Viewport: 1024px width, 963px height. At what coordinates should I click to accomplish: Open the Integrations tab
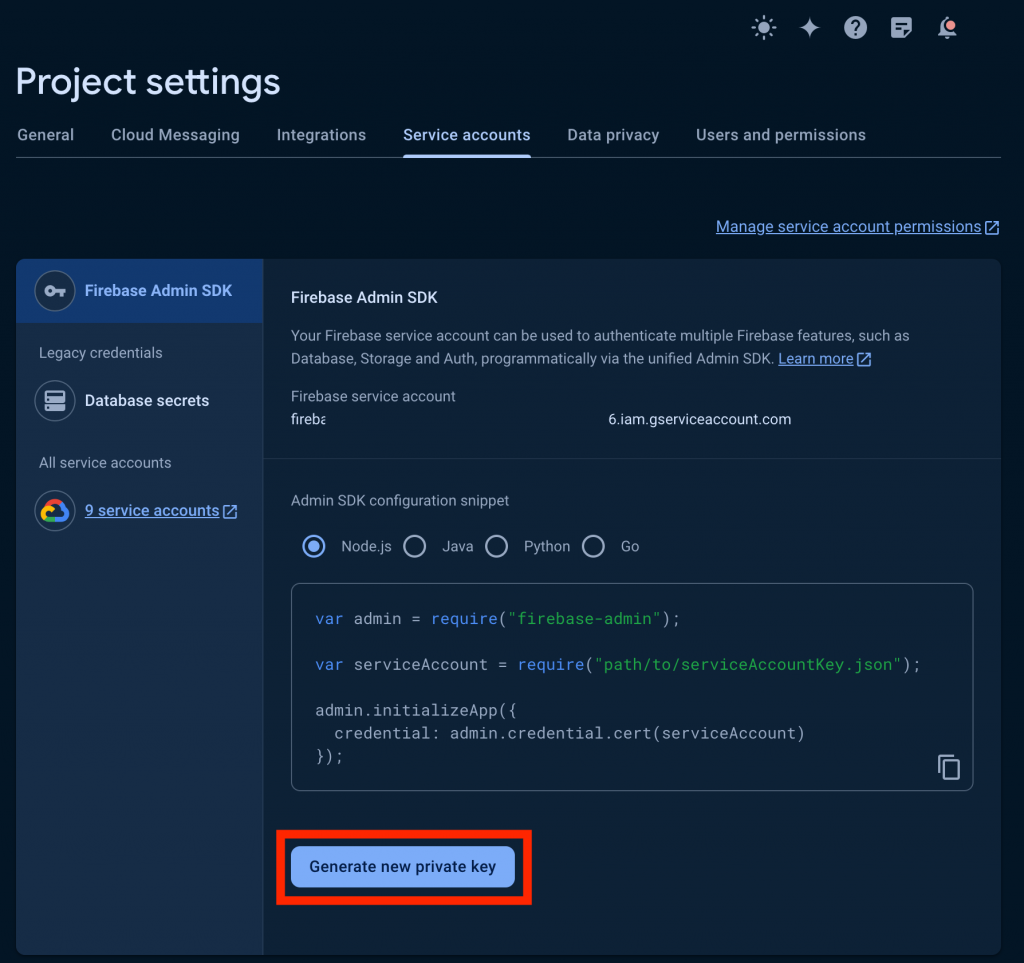(x=321, y=135)
